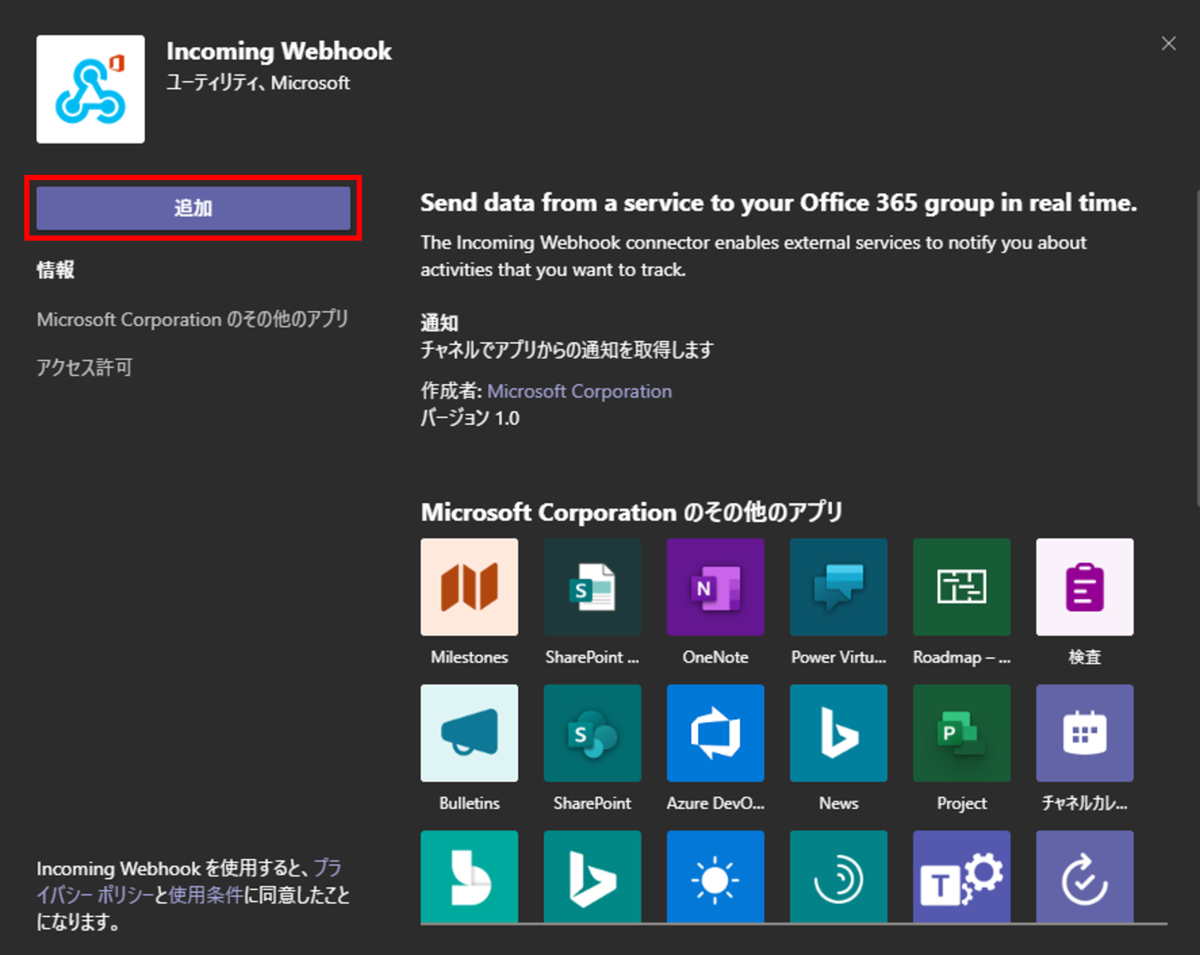Open the teal Bing 'b' icon in third row
The width and height of the screenshot is (1200, 955).
(593, 876)
